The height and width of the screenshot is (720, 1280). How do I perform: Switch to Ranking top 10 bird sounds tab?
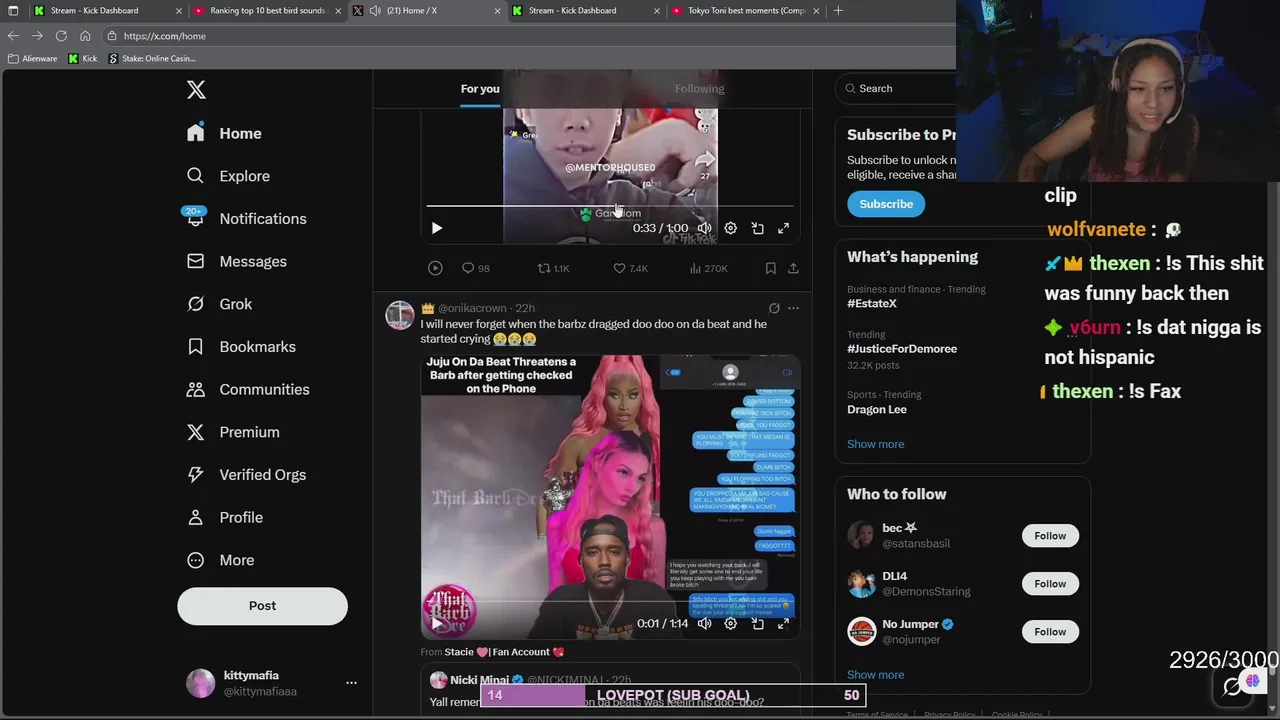[266, 10]
